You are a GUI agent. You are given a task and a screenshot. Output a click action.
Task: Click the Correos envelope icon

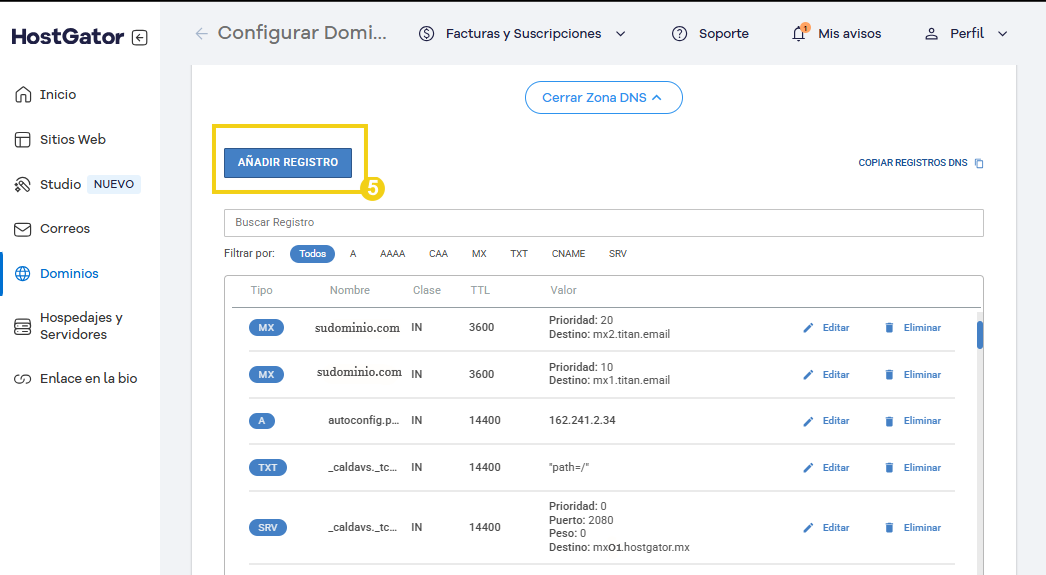(x=23, y=229)
